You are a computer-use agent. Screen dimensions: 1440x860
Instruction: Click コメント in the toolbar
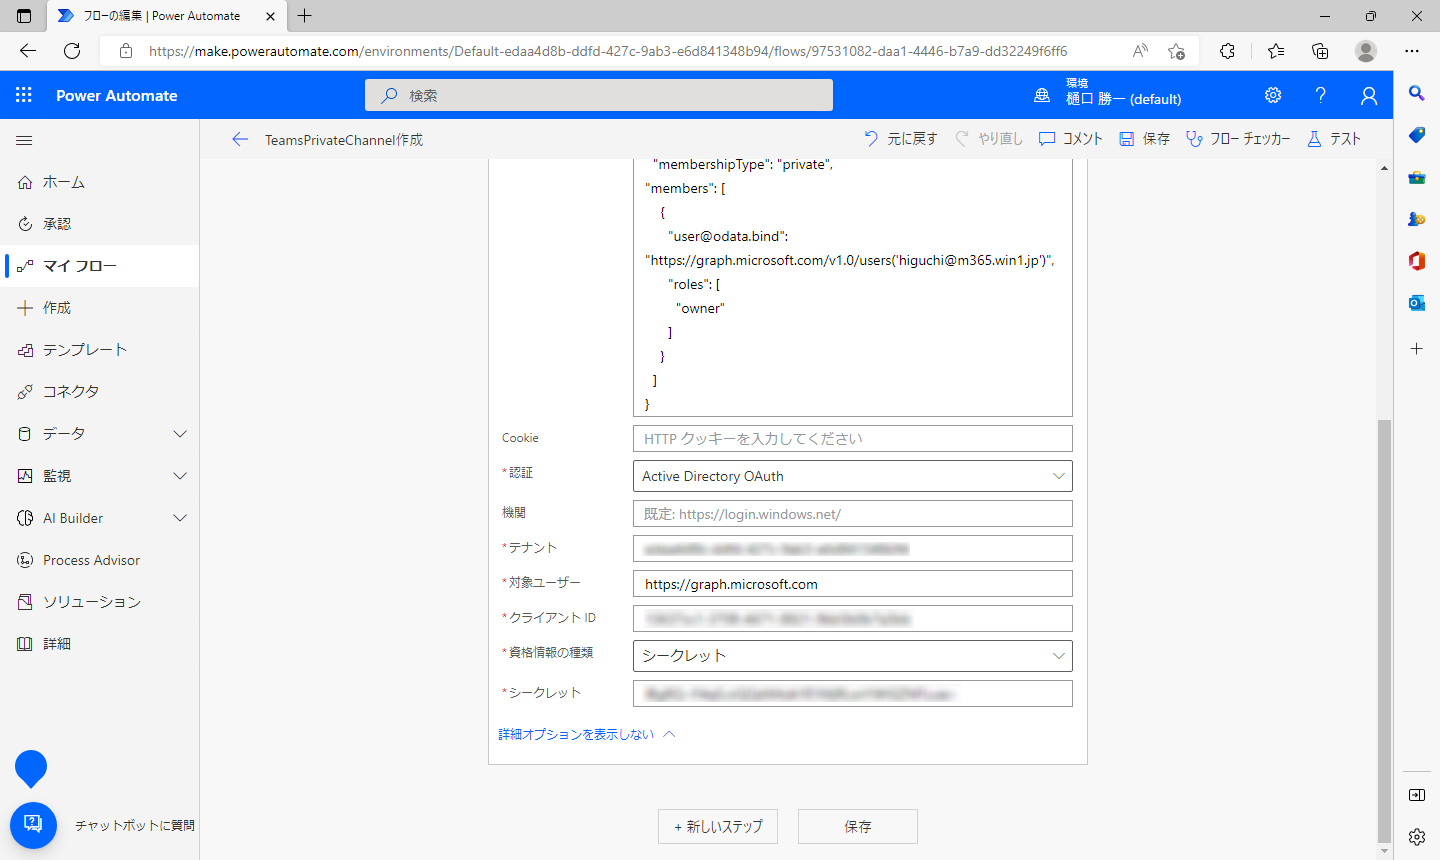(1070, 139)
